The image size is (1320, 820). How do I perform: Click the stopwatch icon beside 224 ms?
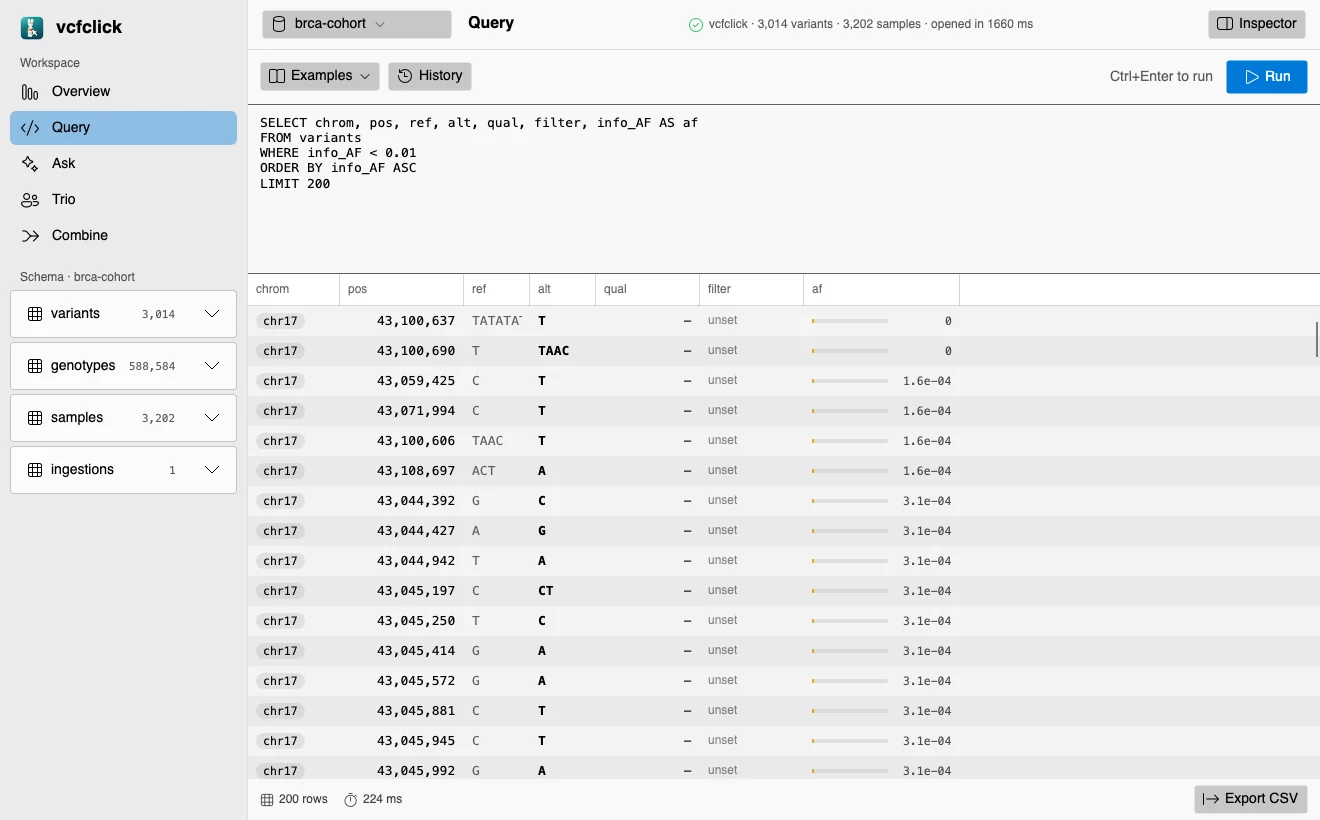(x=351, y=800)
